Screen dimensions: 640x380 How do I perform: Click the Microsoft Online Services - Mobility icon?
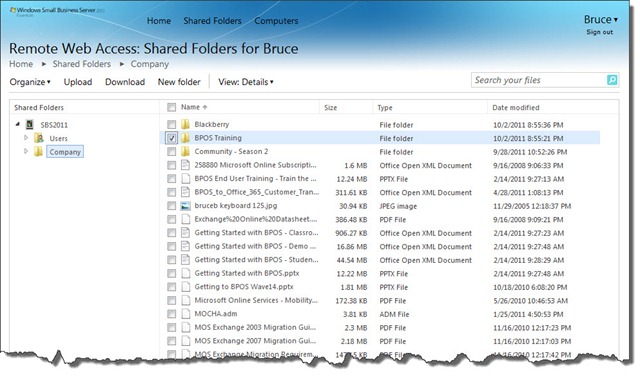point(185,300)
